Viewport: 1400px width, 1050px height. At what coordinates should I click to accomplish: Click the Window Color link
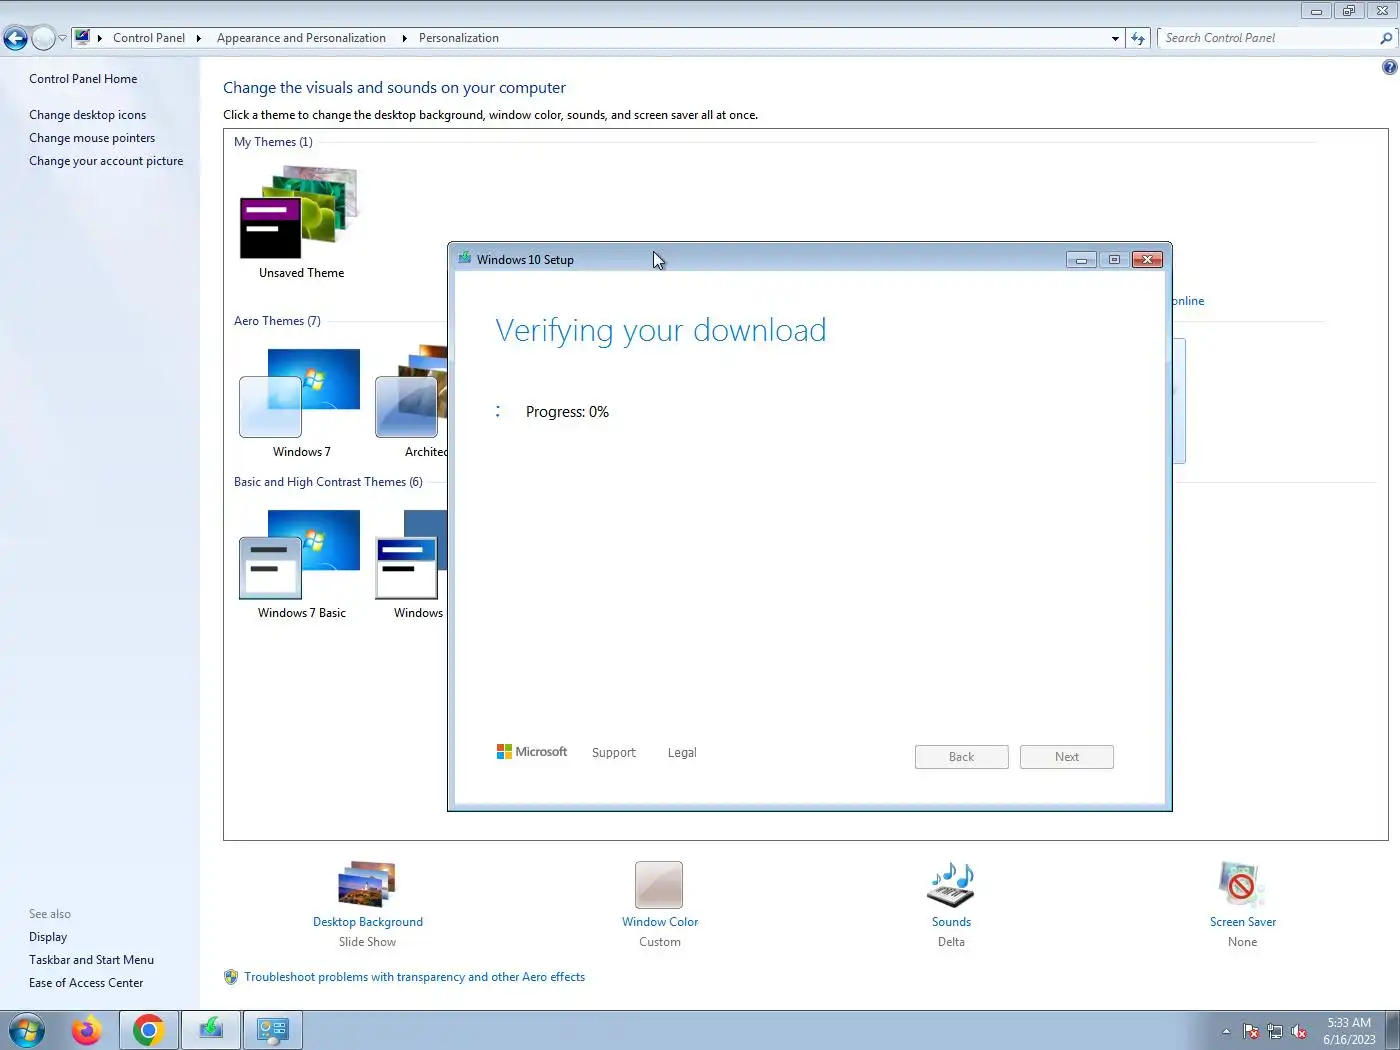[x=660, y=922]
